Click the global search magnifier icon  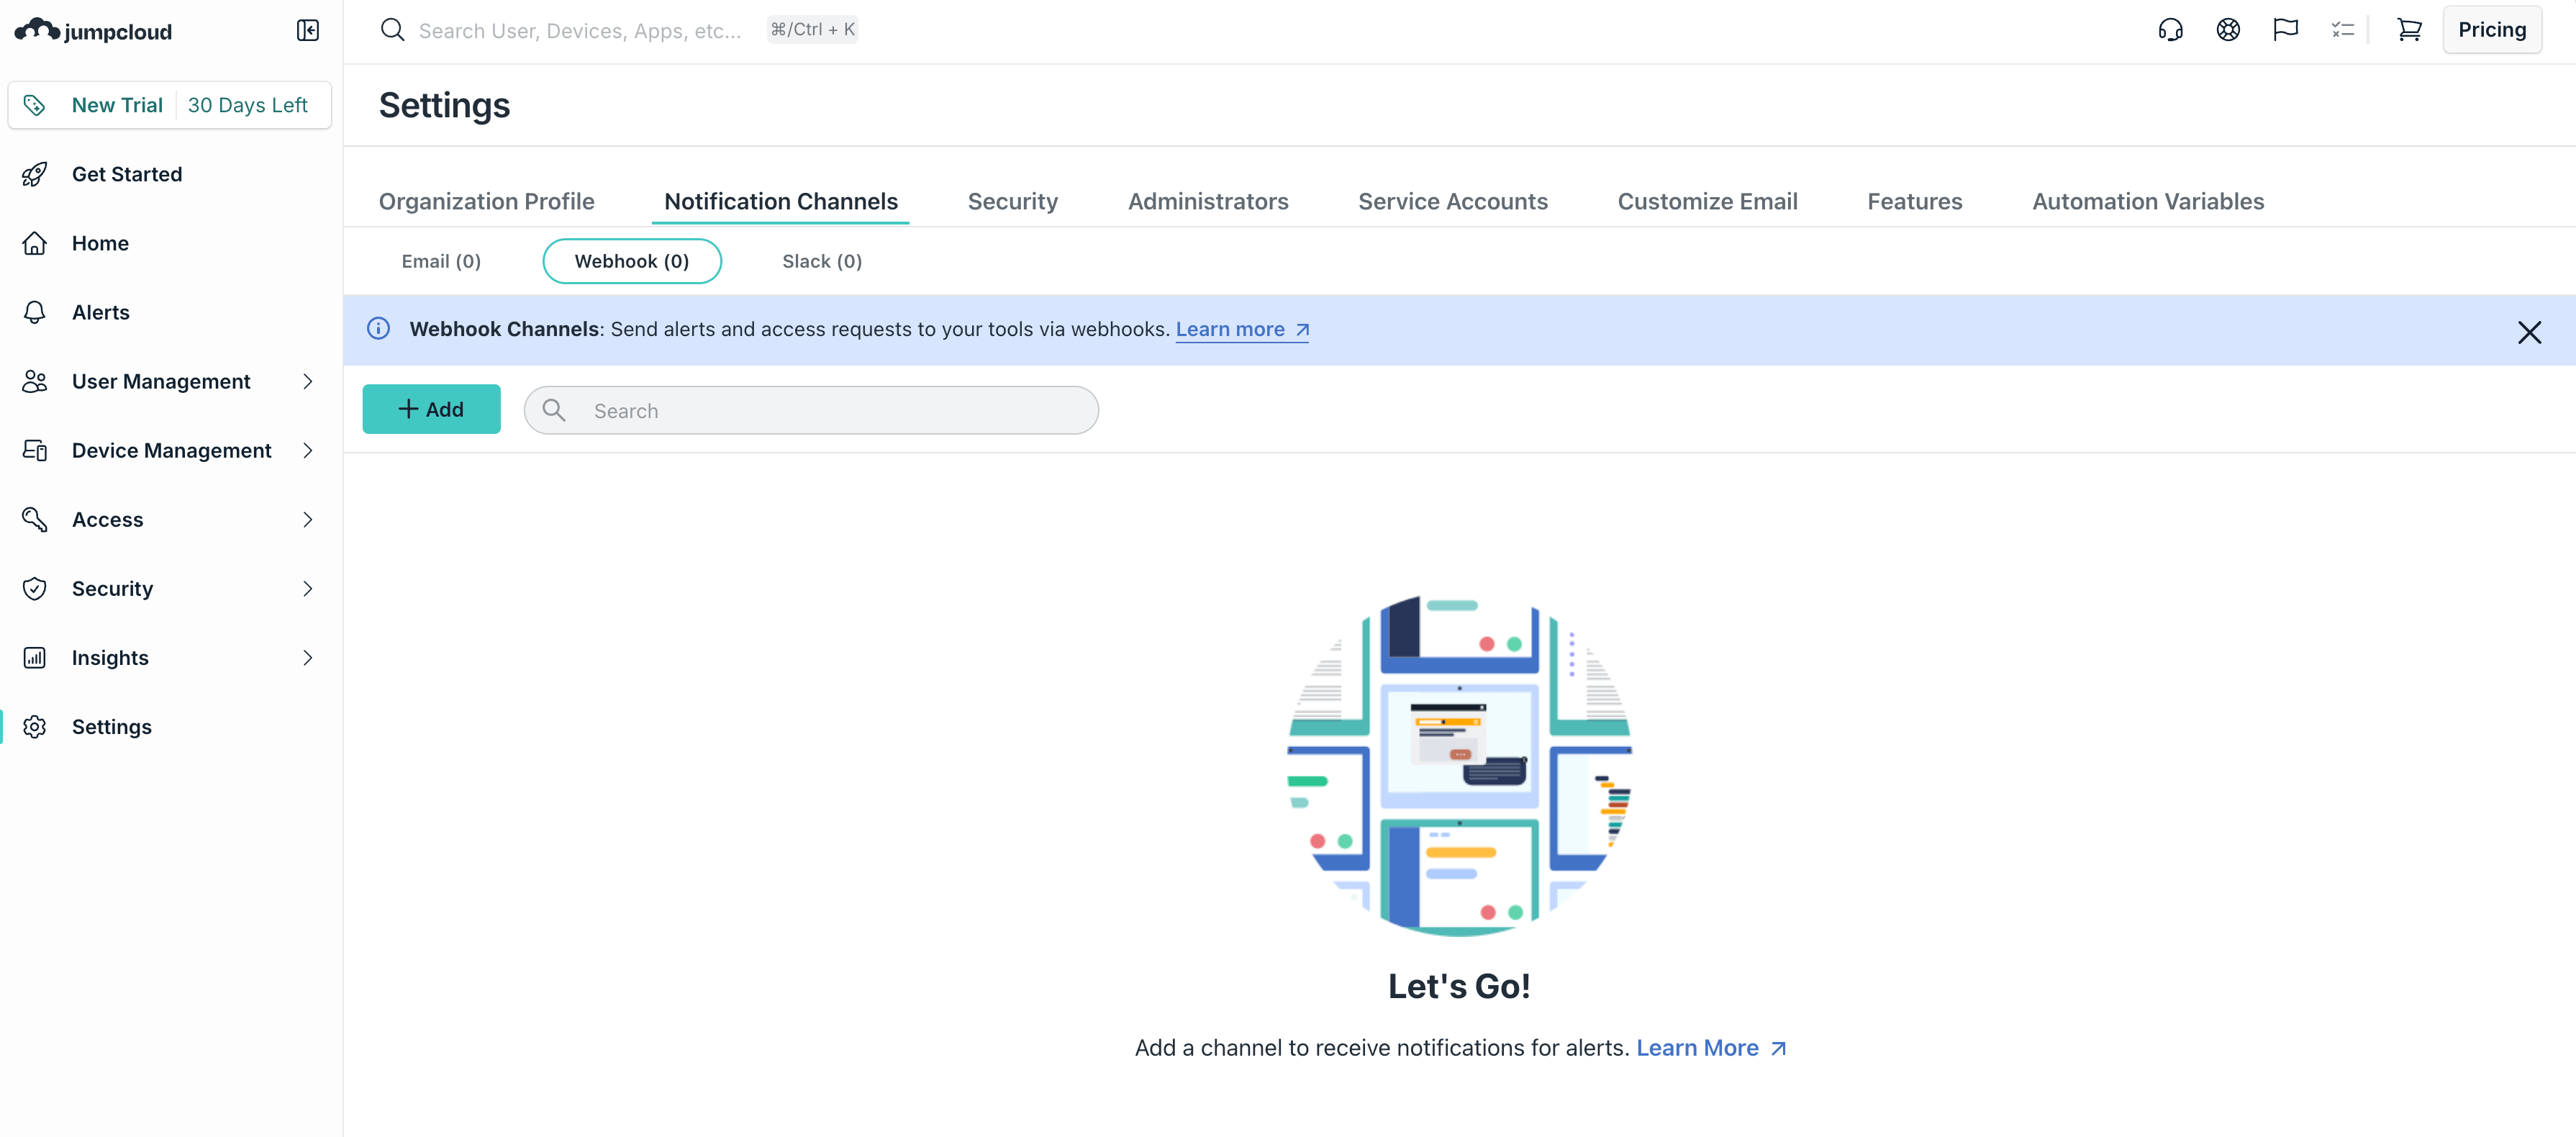392,30
